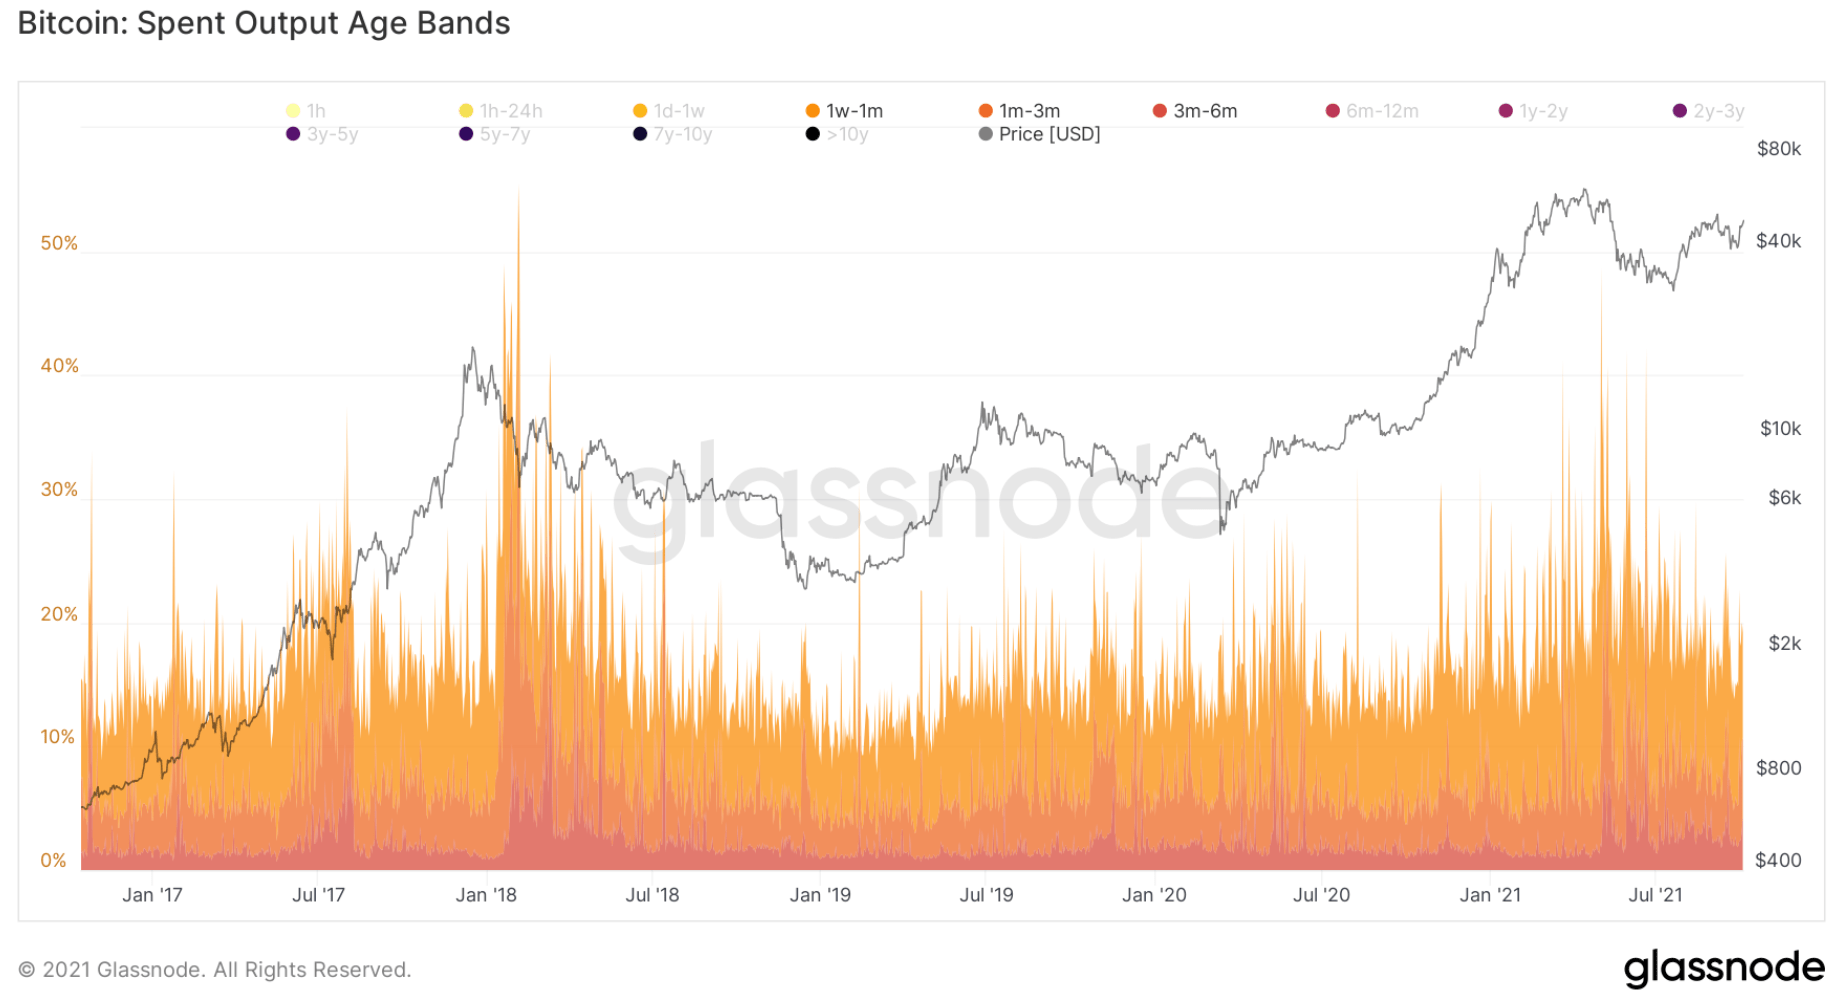The height and width of the screenshot is (1001, 1844).
Task: Click the gray Price [USD] legend dot
Action: pyautogui.click(x=986, y=134)
